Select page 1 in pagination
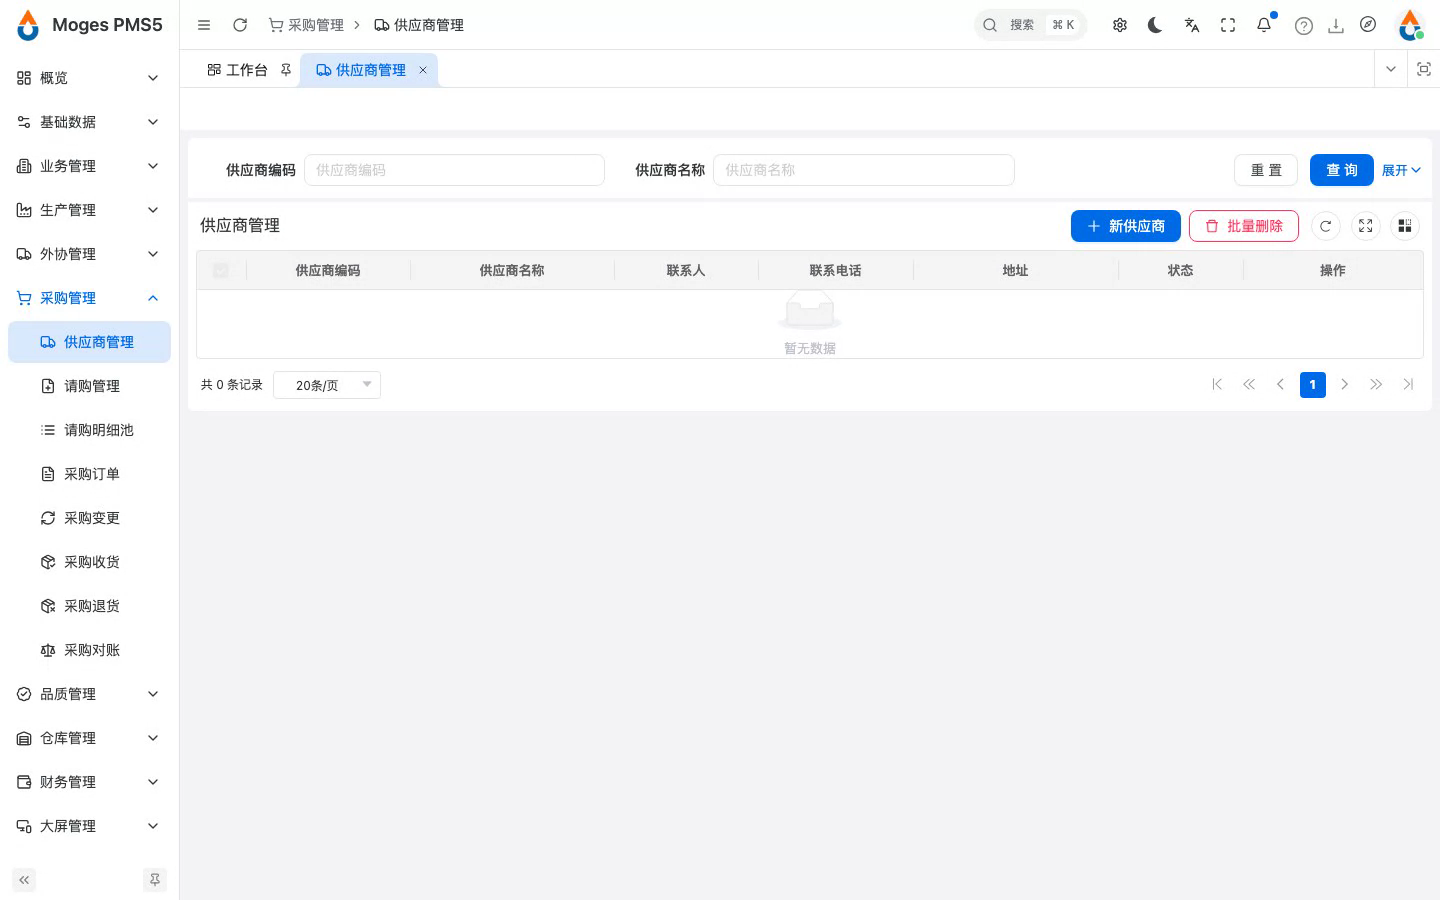Image resolution: width=1440 pixels, height=900 pixels. (1313, 385)
